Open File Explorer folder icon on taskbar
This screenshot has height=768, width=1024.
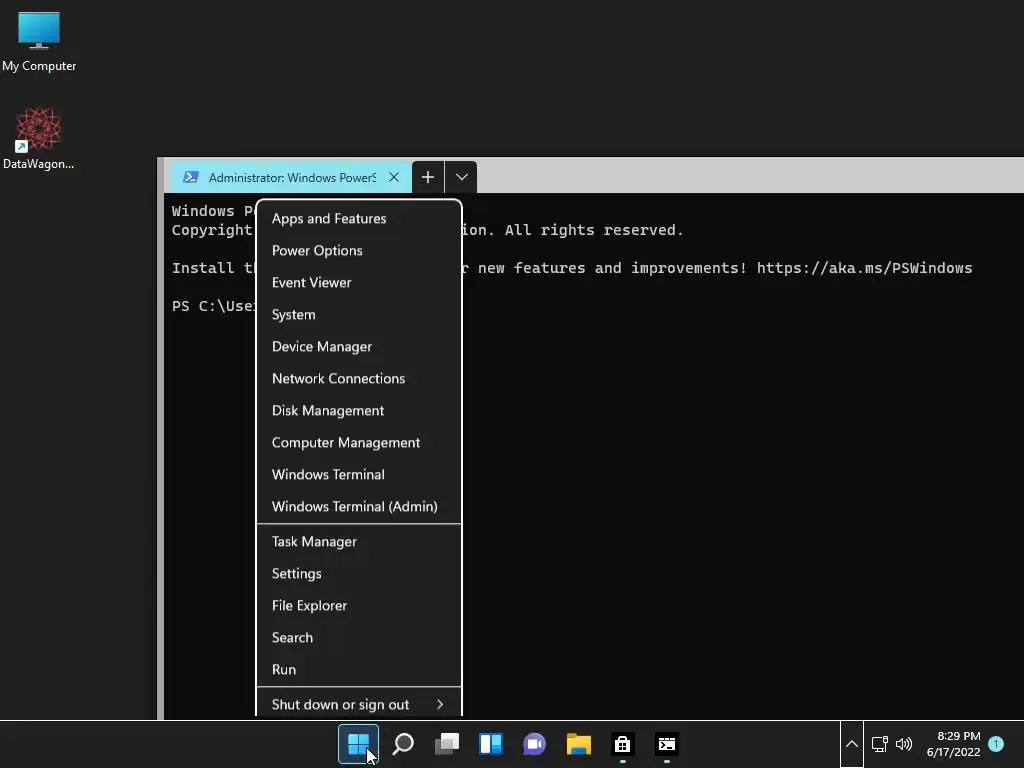(579, 744)
